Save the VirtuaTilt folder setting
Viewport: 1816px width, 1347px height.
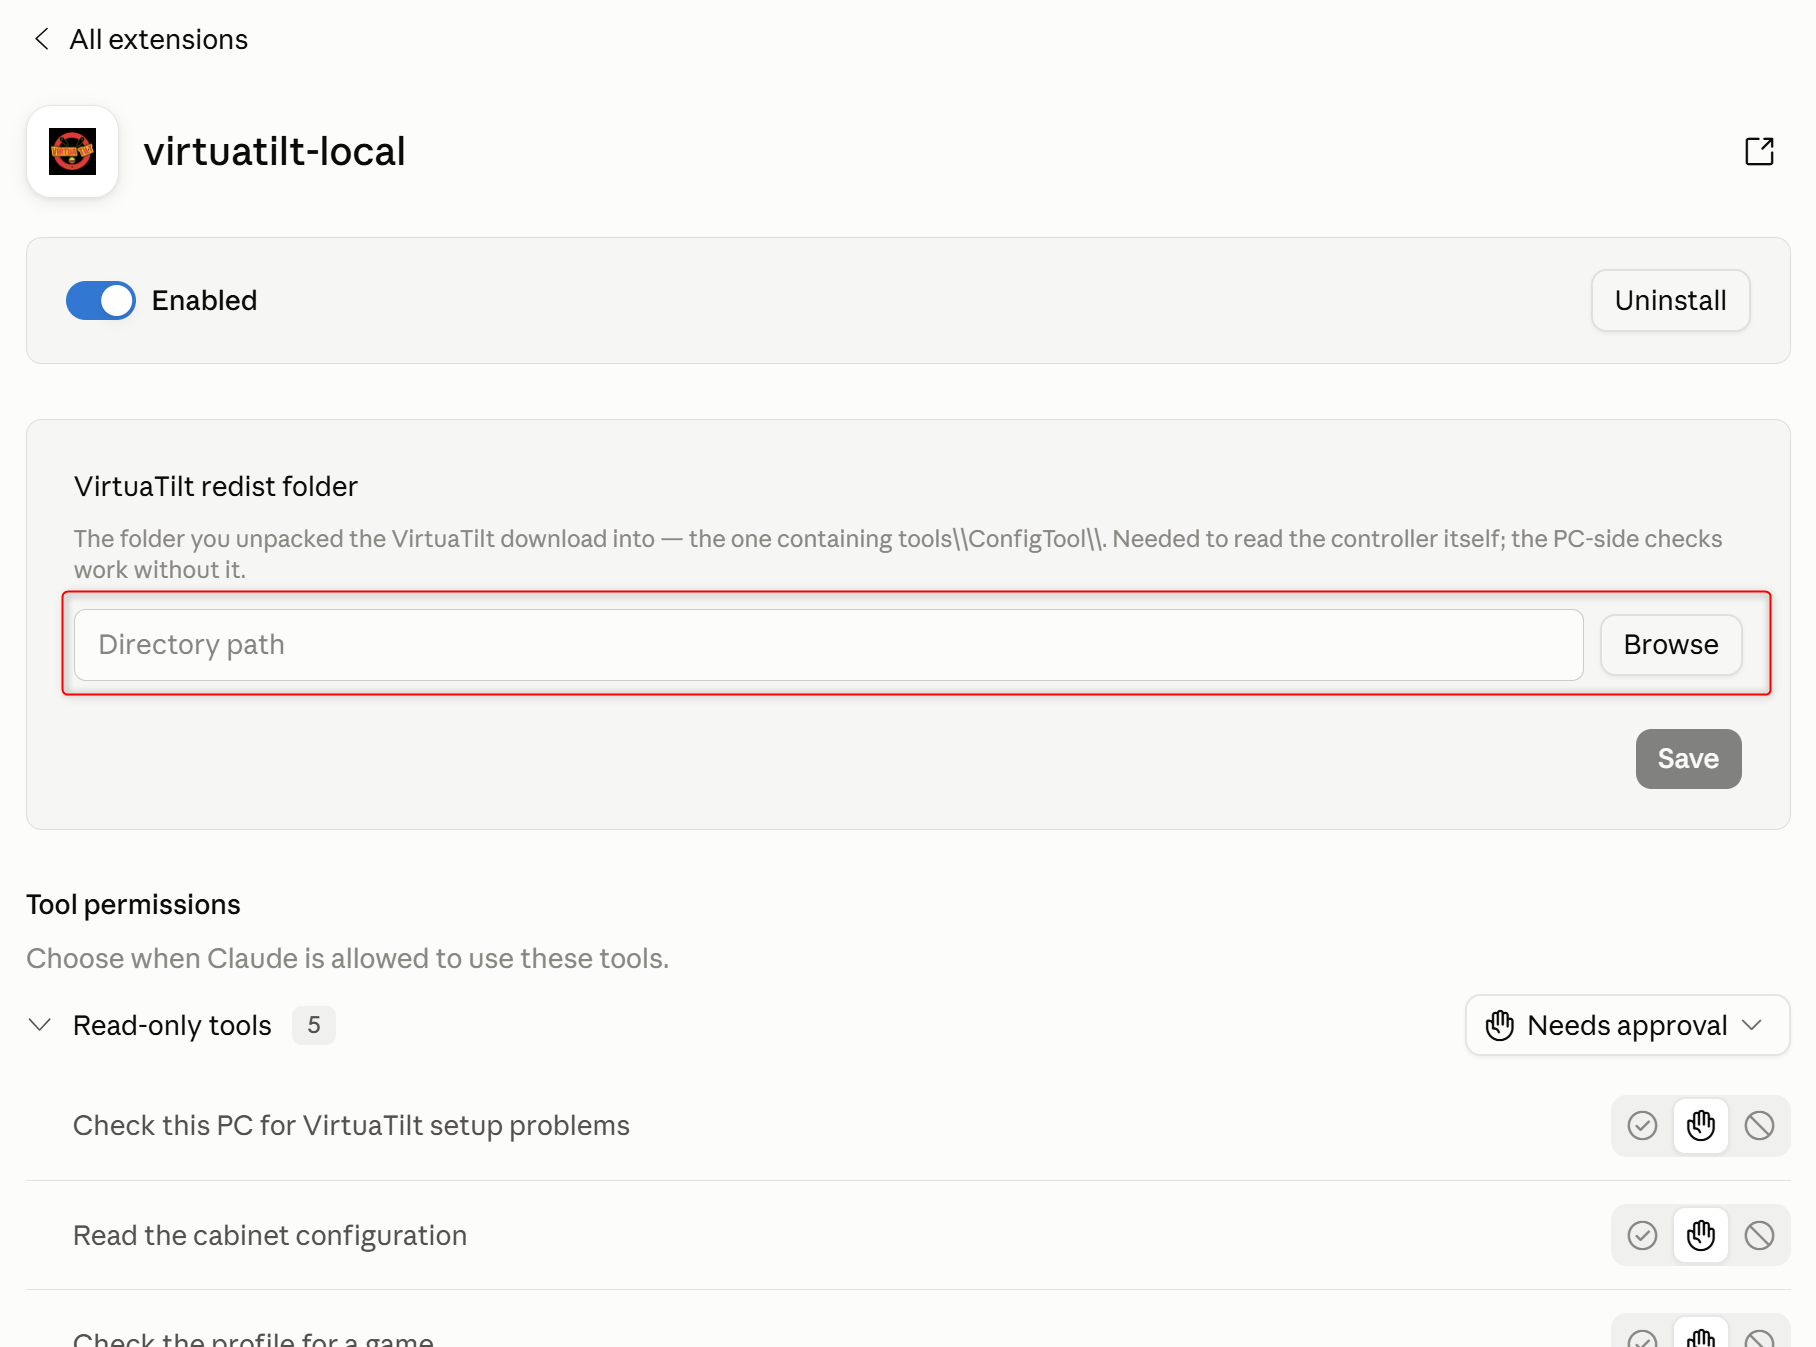coord(1688,759)
